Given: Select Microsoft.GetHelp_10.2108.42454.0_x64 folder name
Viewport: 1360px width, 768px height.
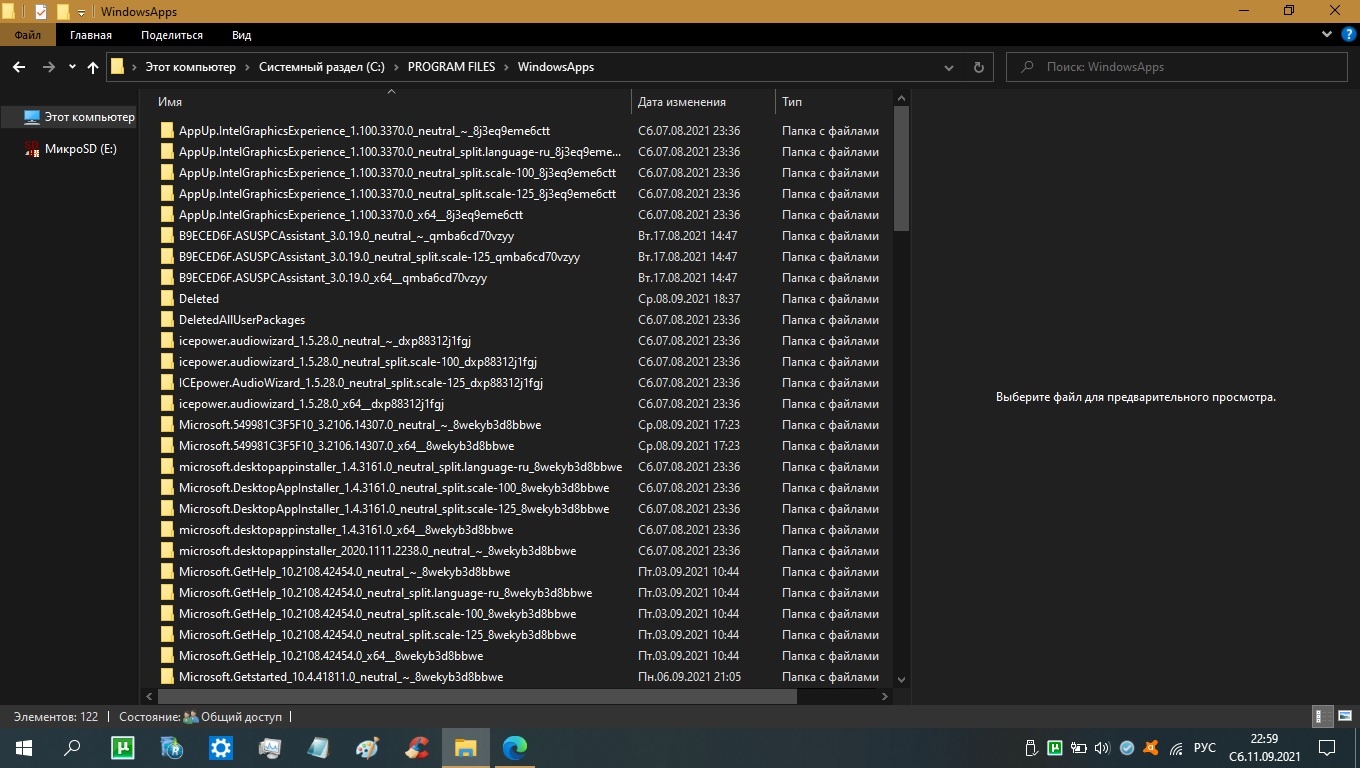Looking at the screenshot, I should point(331,656).
